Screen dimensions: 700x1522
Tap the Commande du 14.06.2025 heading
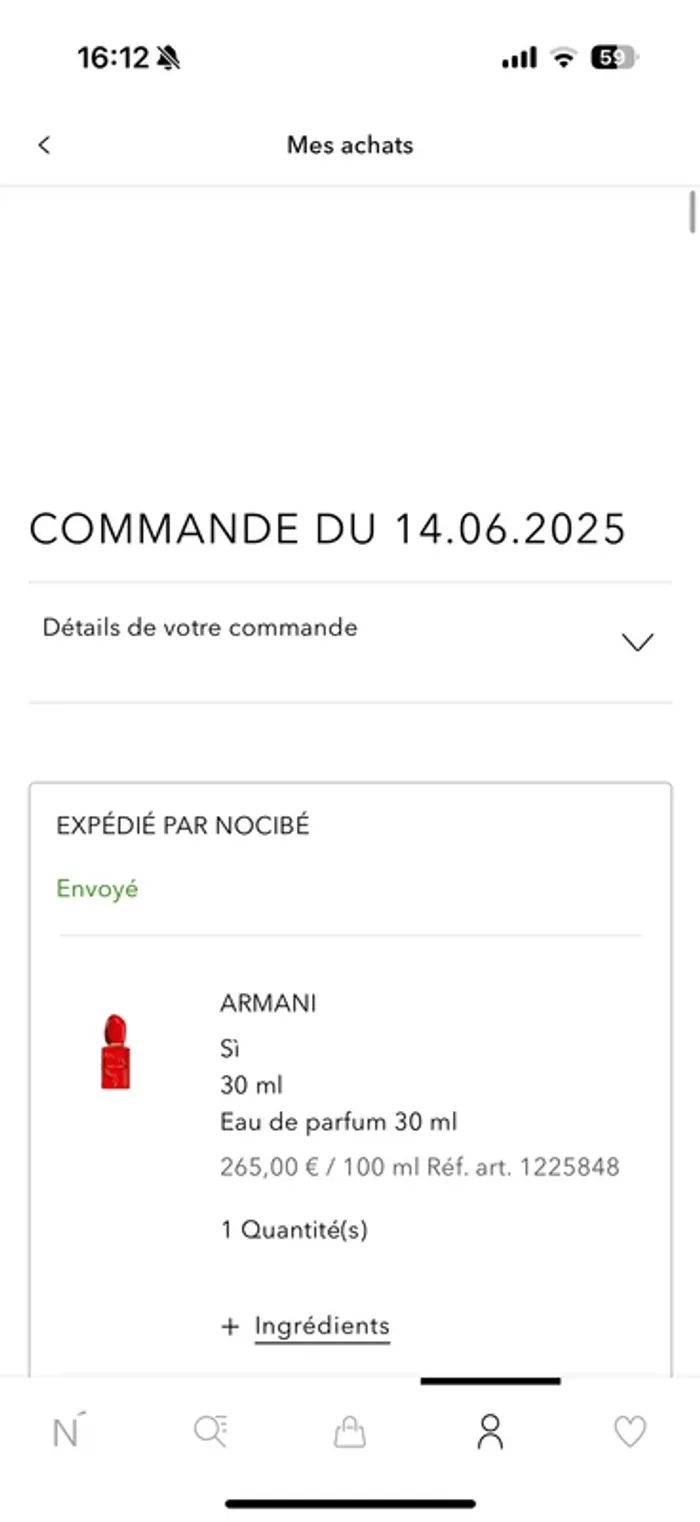328,528
